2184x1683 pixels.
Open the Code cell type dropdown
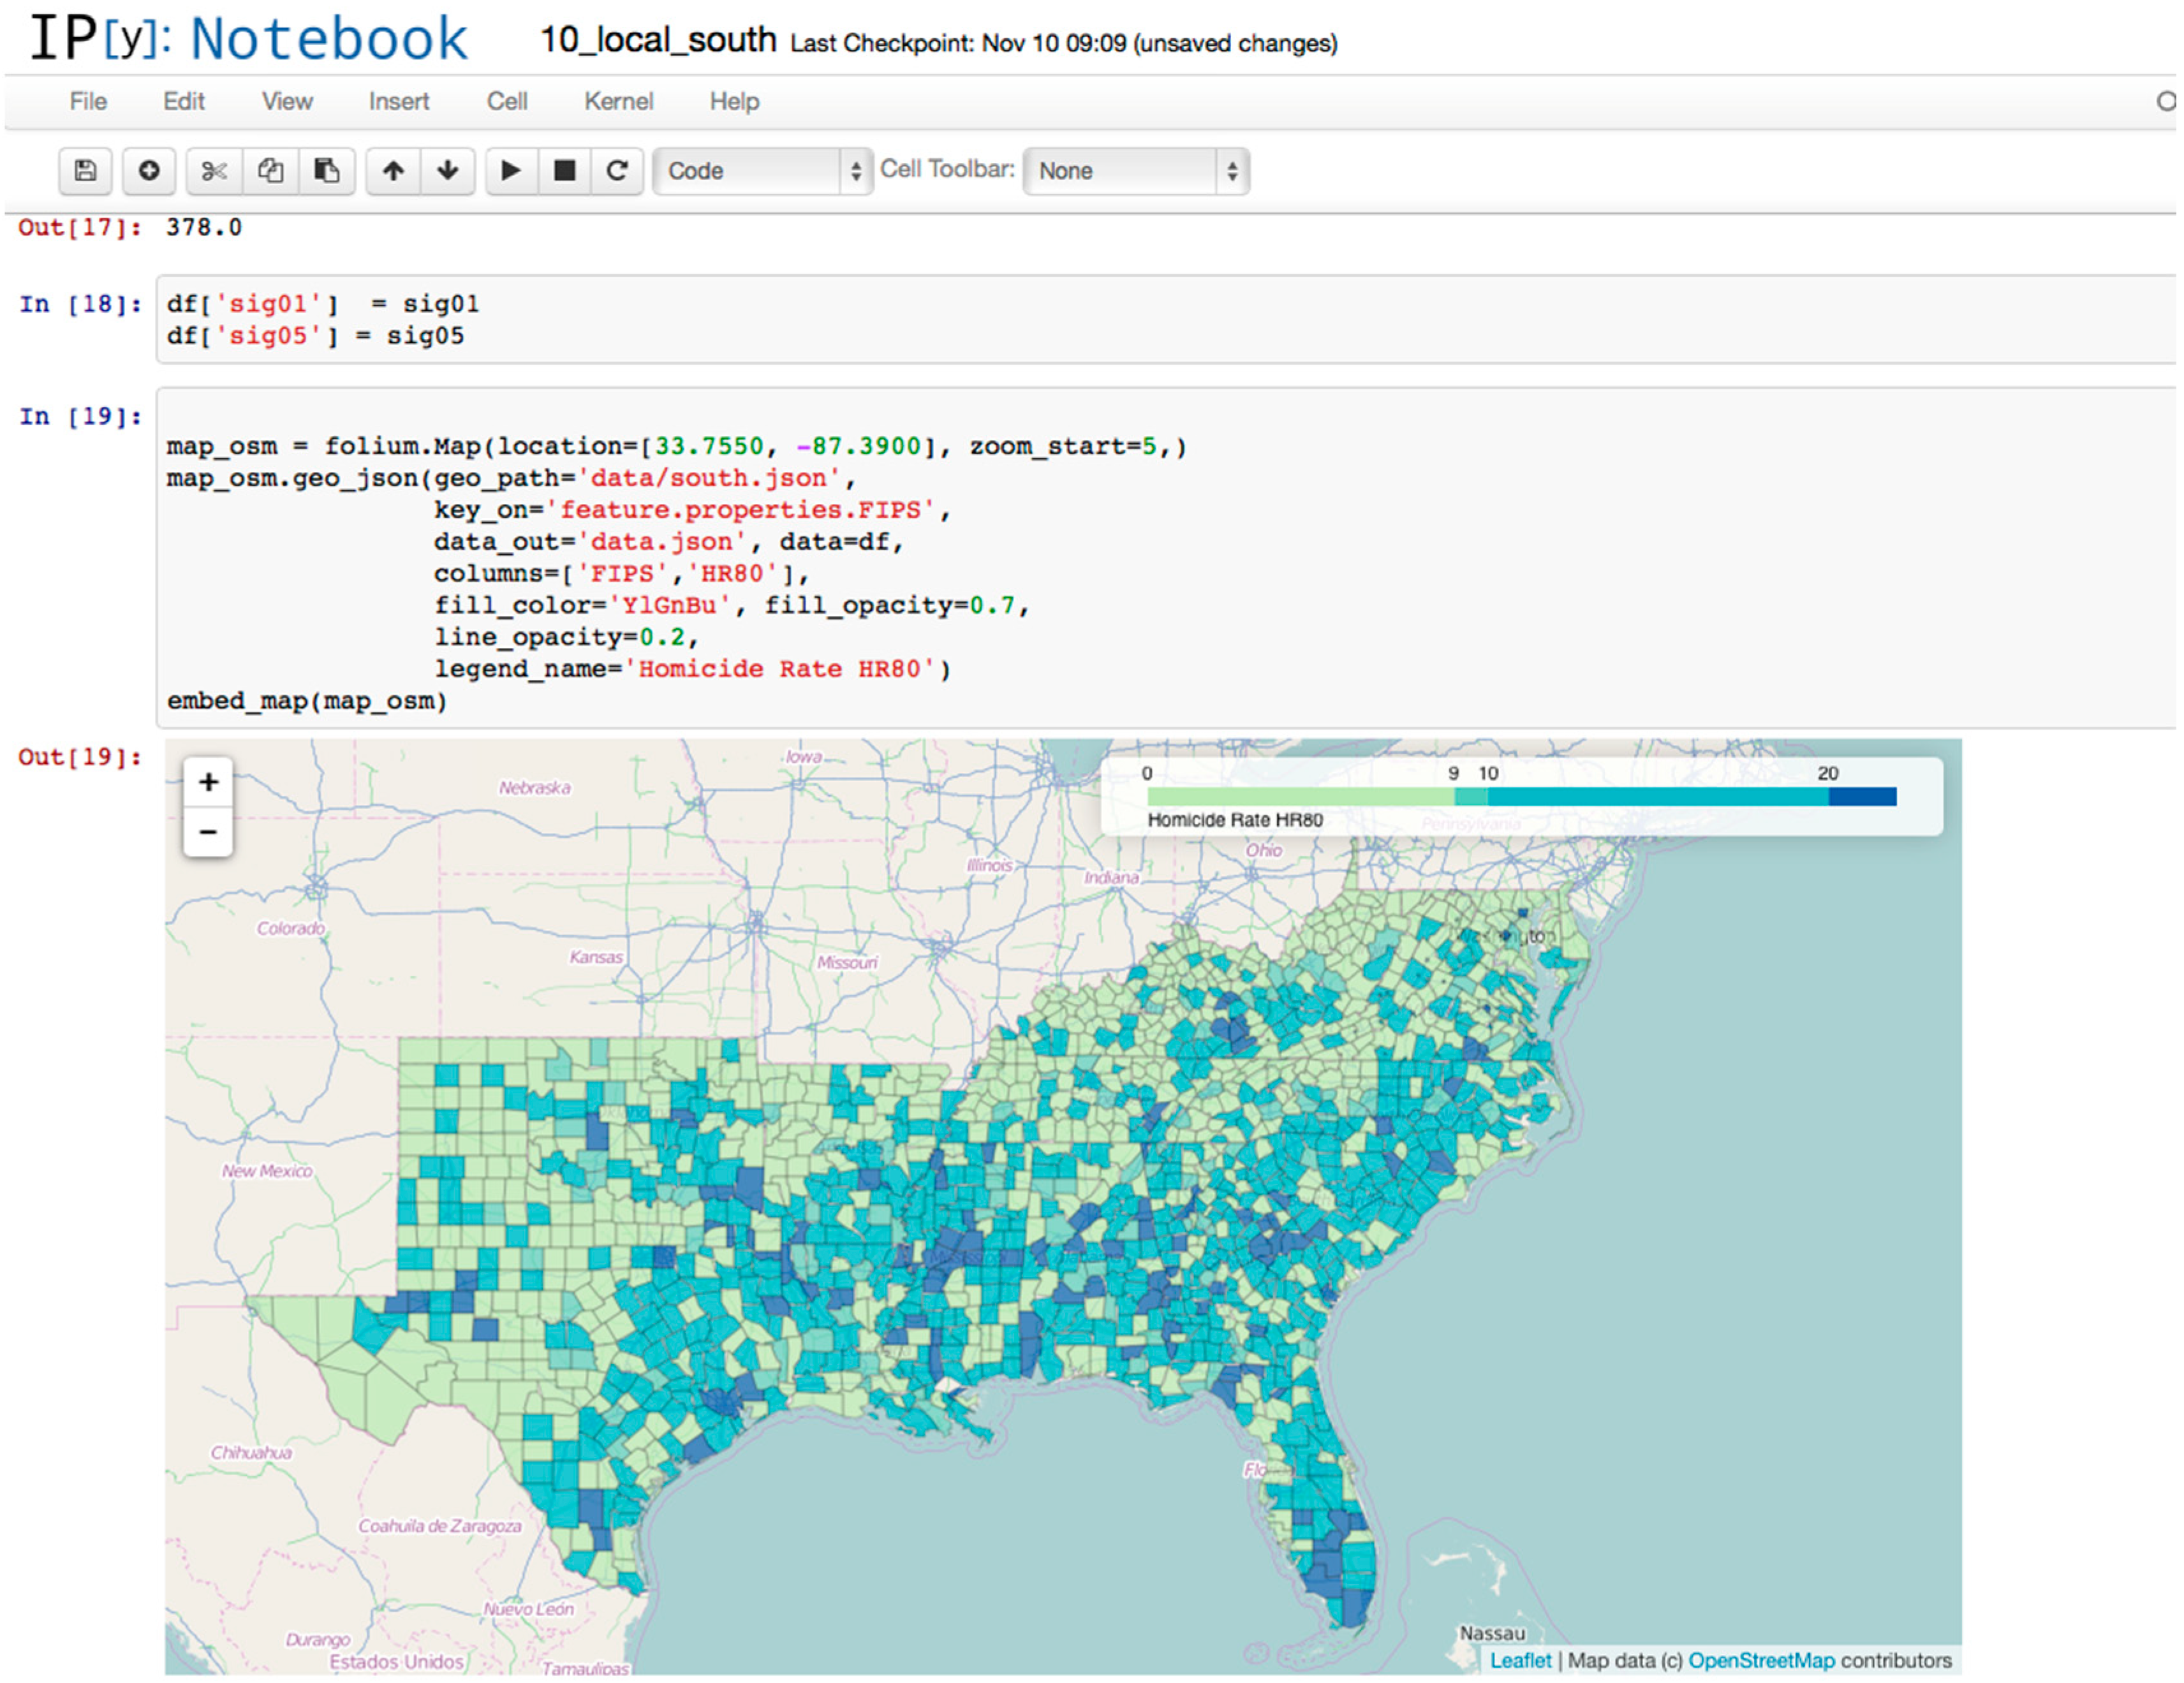[762, 171]
